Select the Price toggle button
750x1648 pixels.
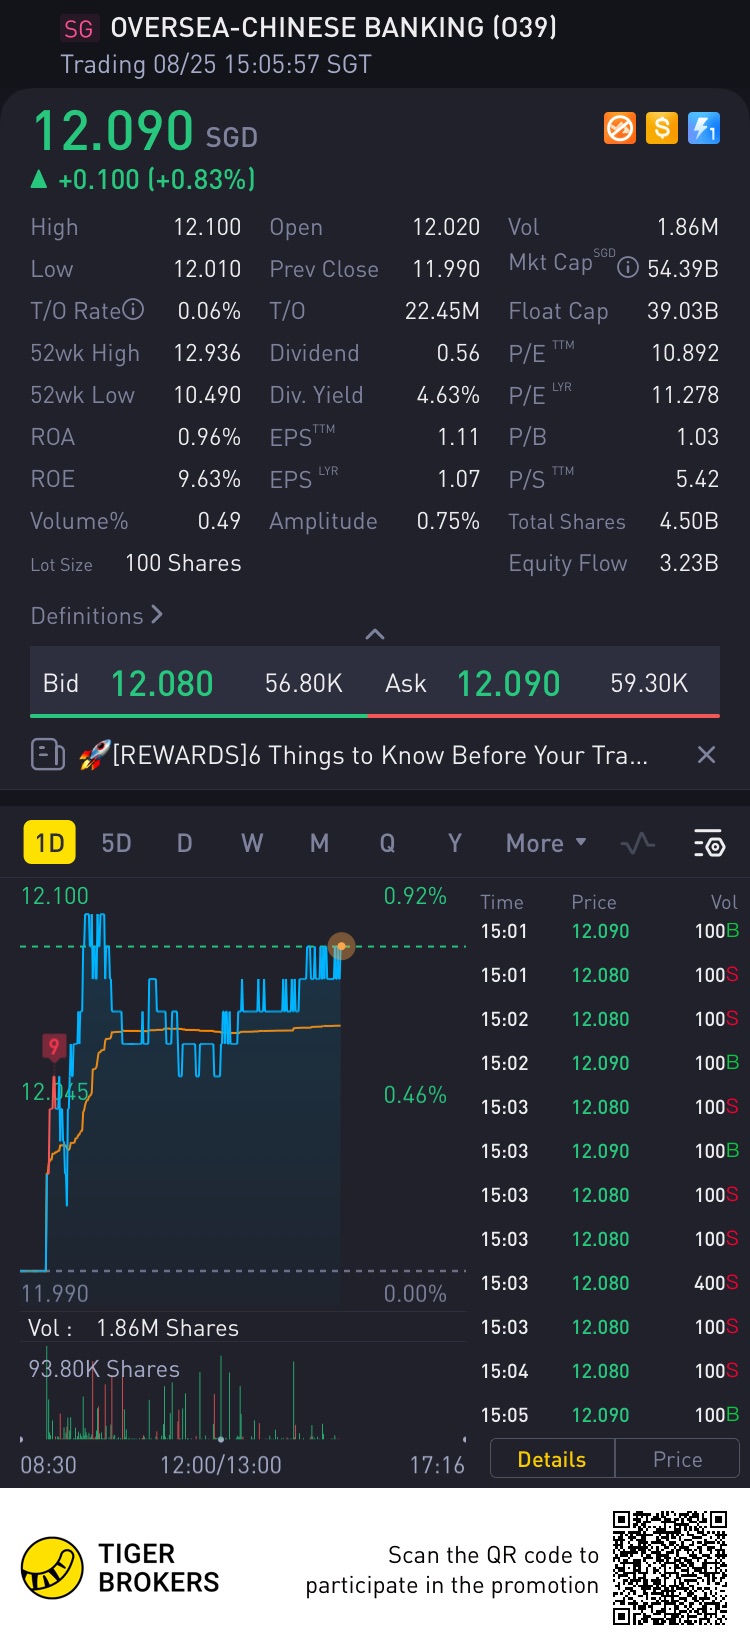(x=677, y=1459)
